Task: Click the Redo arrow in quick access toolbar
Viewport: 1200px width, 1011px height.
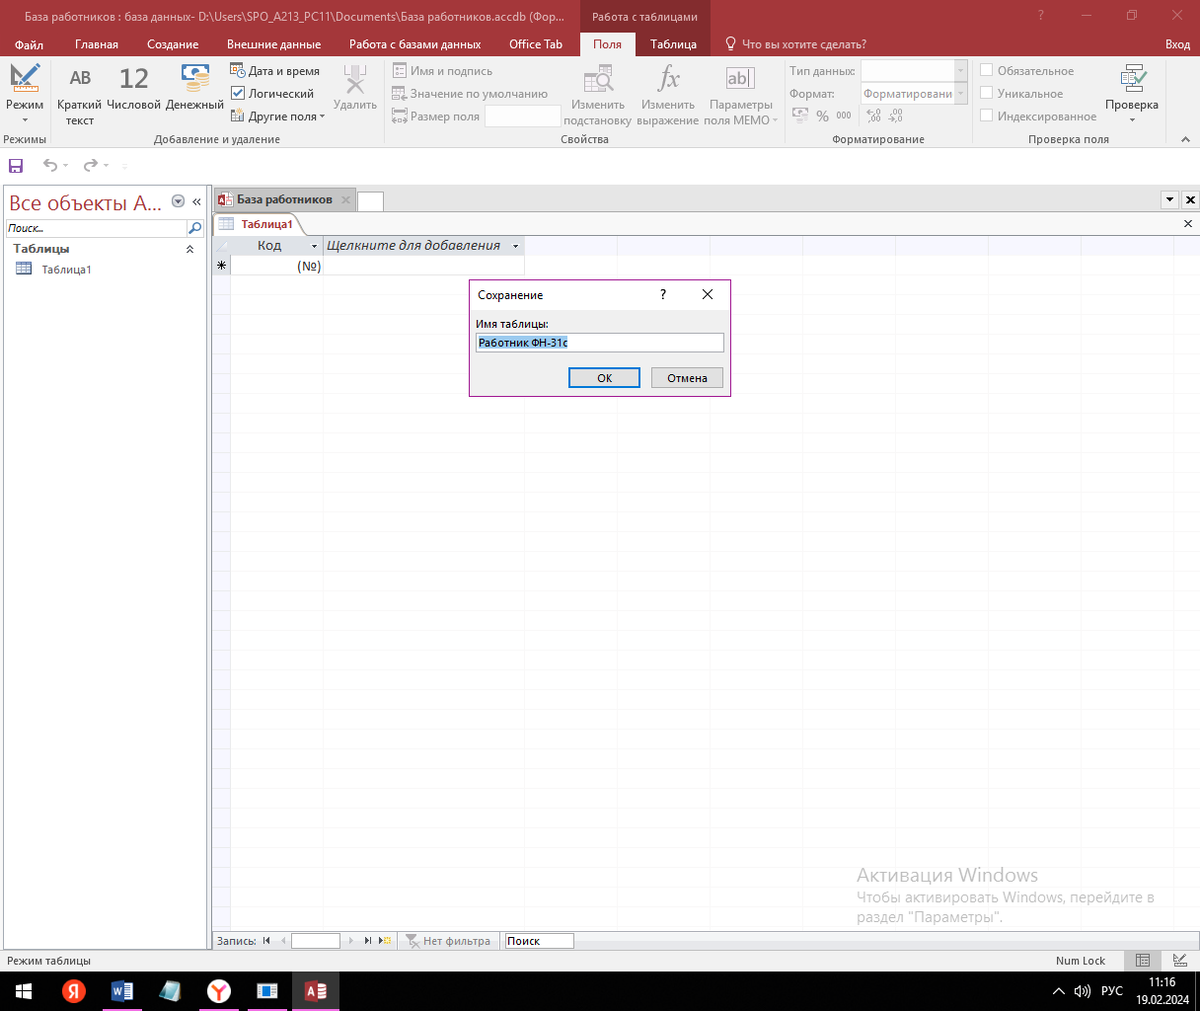Action: click(x=90, y=166)
